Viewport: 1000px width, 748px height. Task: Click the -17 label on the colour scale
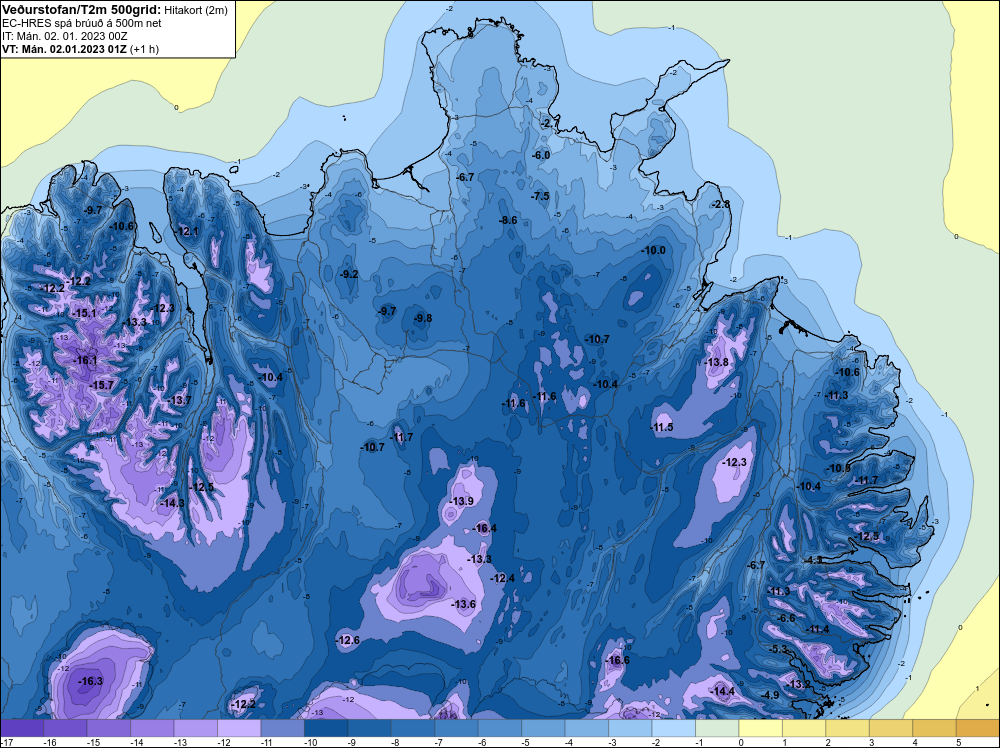click(6, 742)
